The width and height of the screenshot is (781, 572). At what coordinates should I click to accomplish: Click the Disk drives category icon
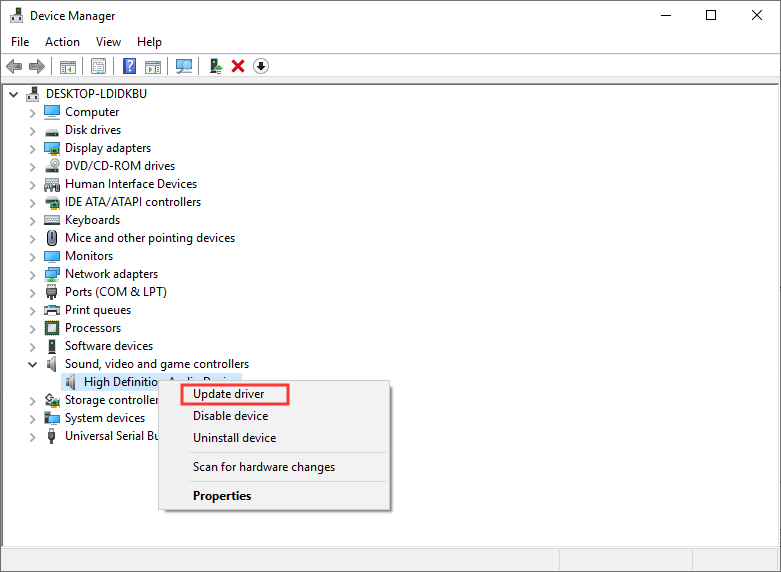(x=52, y=131)
